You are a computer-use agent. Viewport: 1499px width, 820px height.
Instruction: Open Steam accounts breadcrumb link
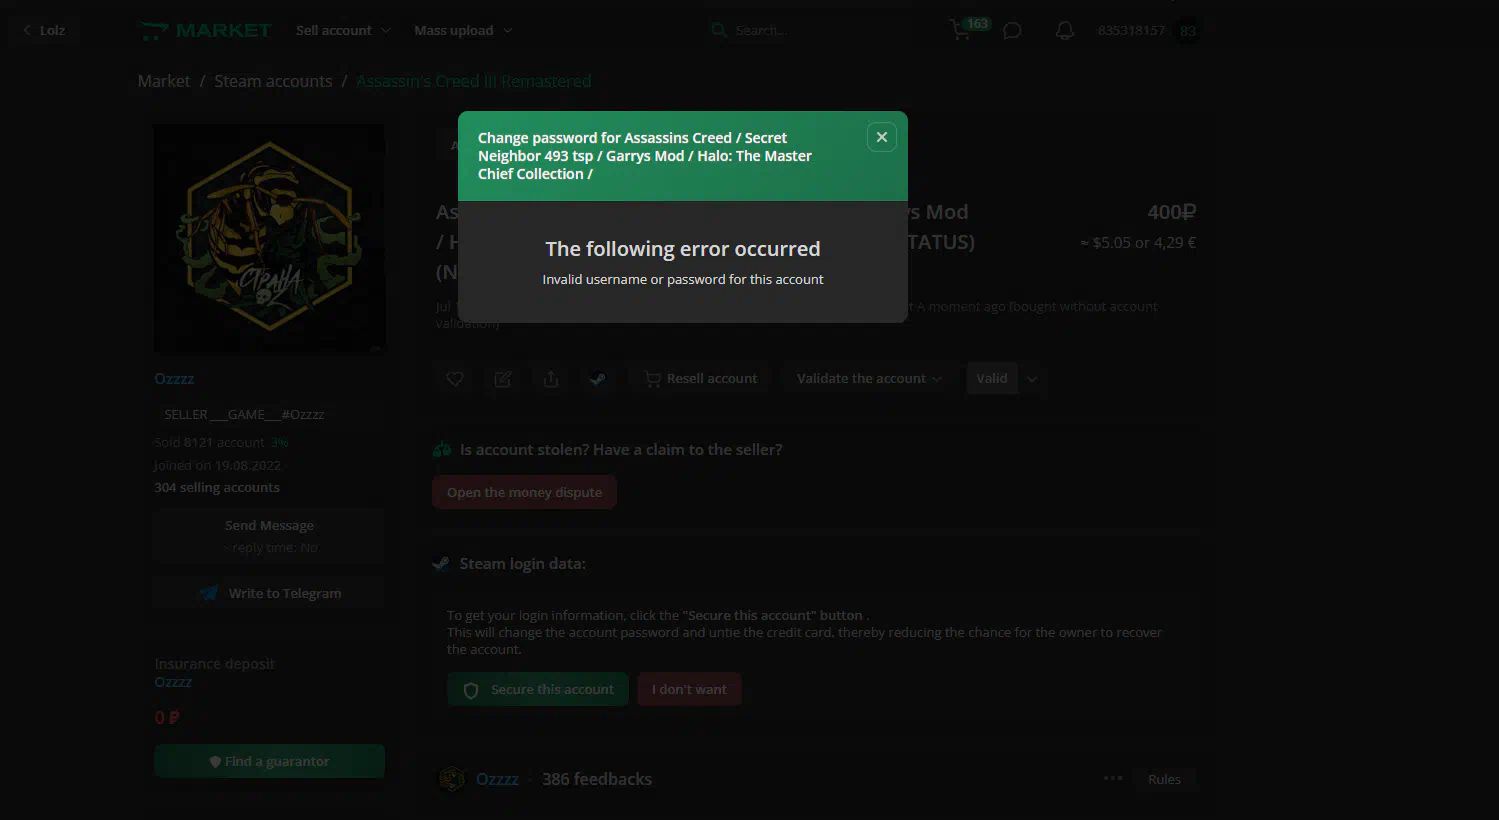273,81
